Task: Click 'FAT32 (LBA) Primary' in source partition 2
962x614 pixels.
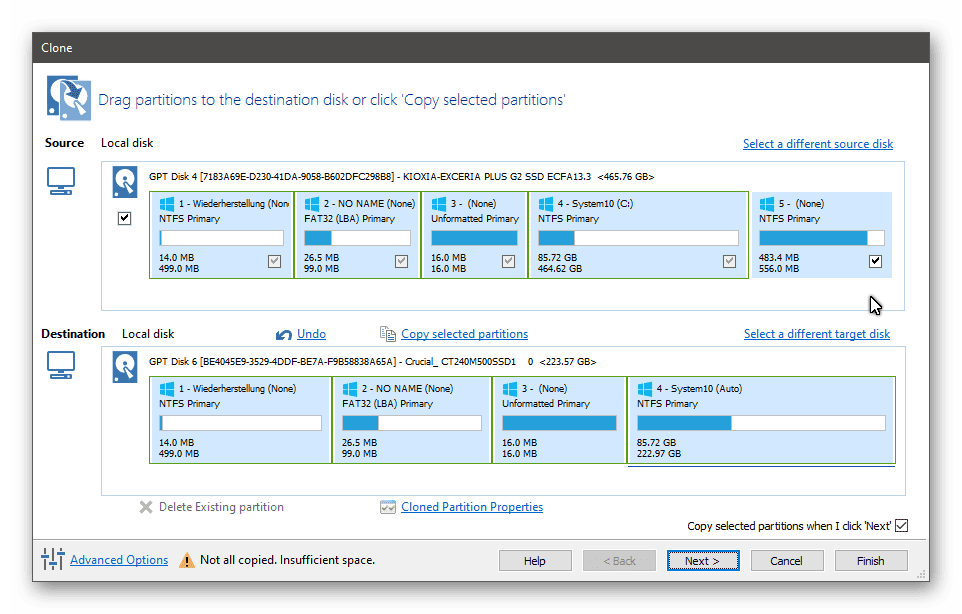Action: click(350, 219)
